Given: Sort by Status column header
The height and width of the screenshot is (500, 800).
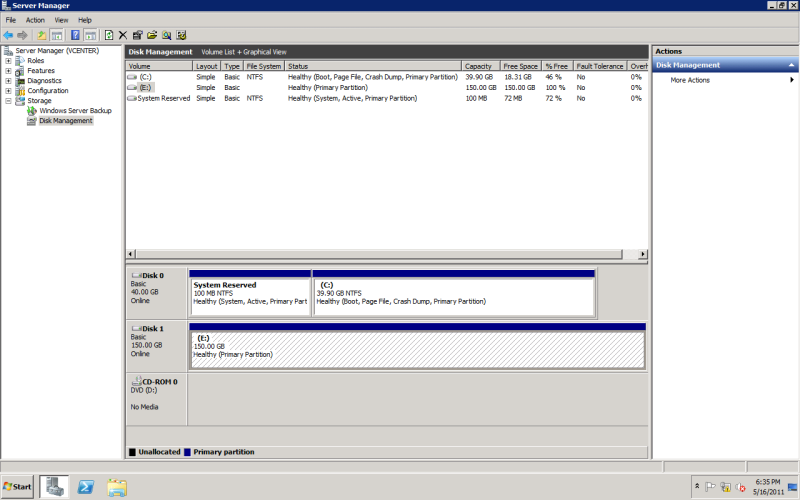Looking at the screenshot, I should pyautogui.click(x=373, y=66).
